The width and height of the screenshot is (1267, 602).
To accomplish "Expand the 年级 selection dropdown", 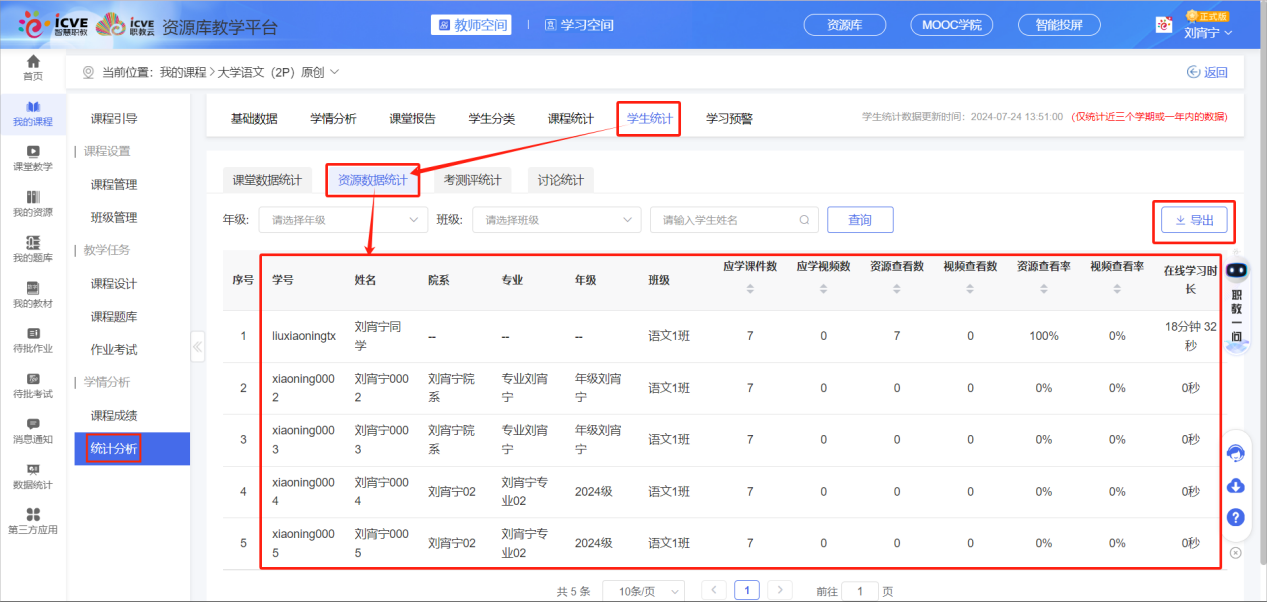I will (x=343, y=220).
